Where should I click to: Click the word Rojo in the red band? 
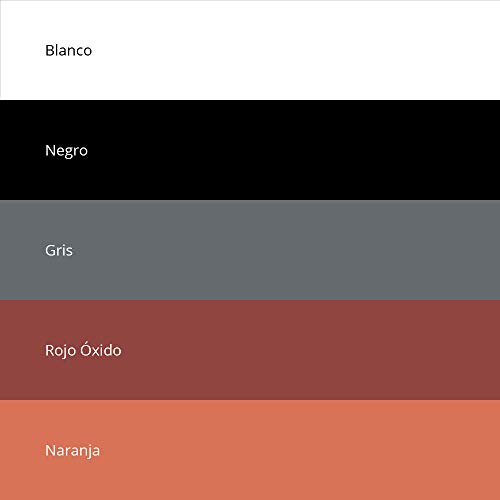[x=60, y=352]
